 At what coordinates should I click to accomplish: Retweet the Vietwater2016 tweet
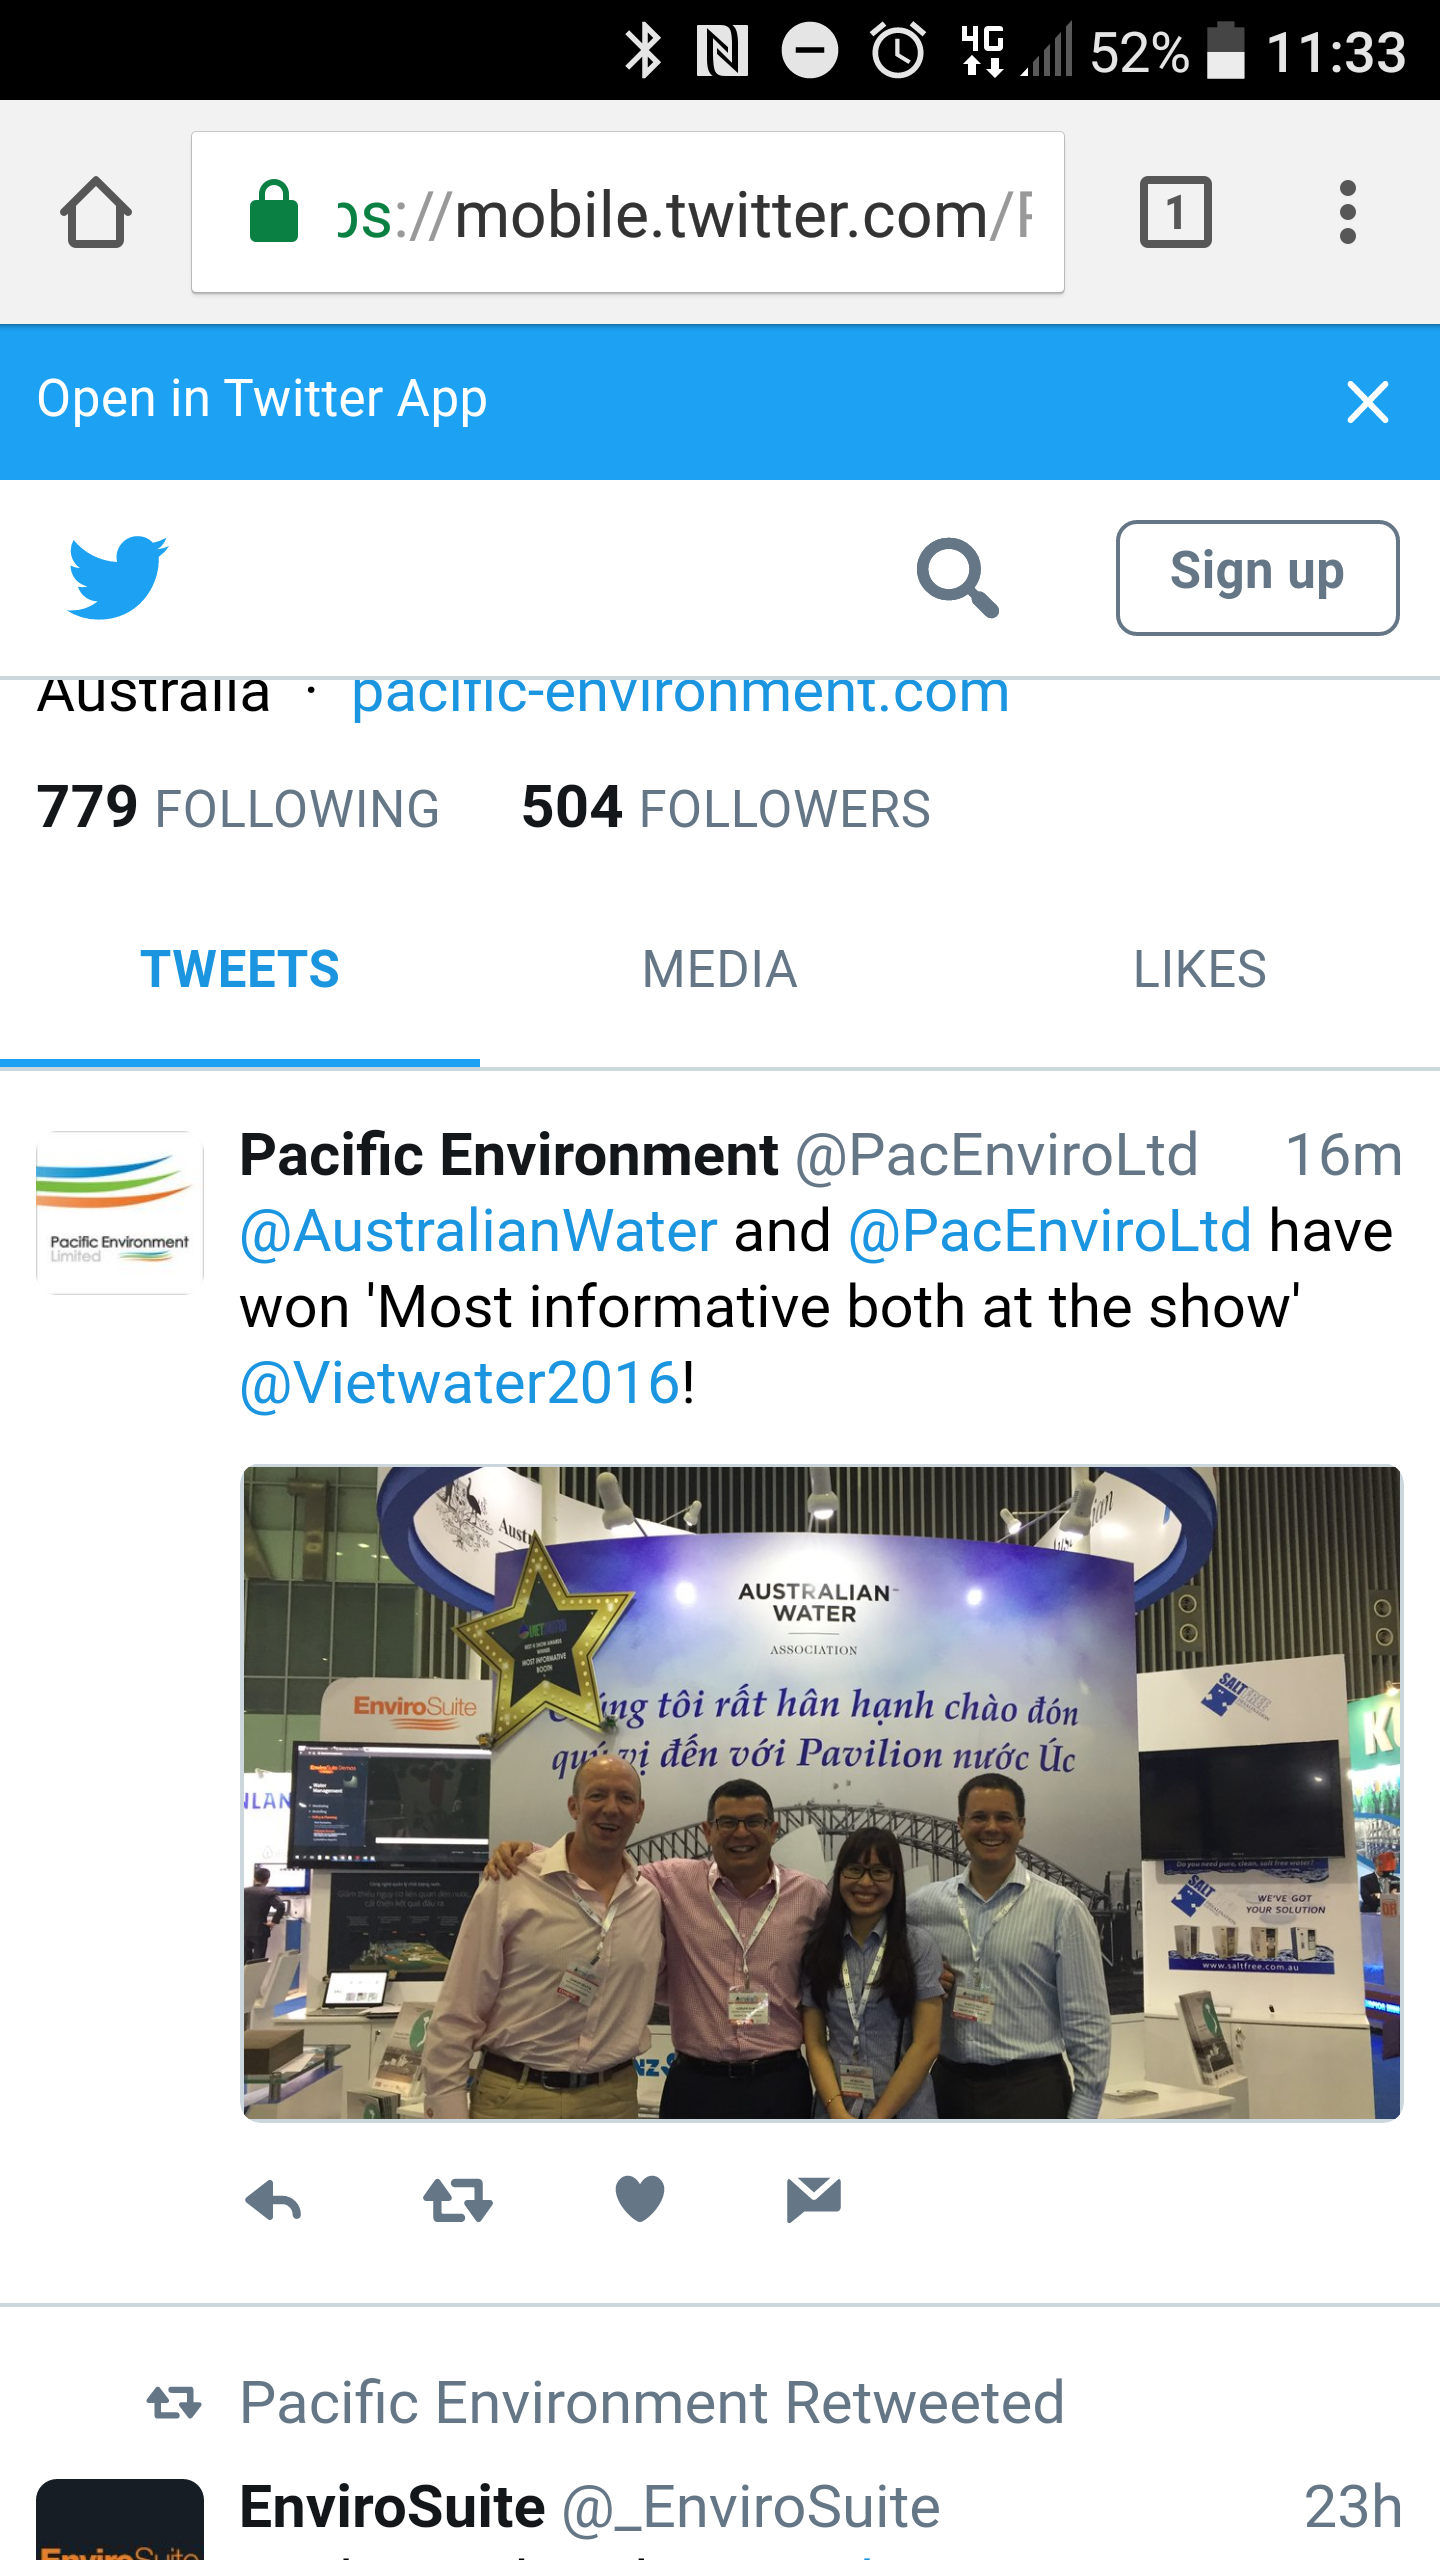[457, 2200]
